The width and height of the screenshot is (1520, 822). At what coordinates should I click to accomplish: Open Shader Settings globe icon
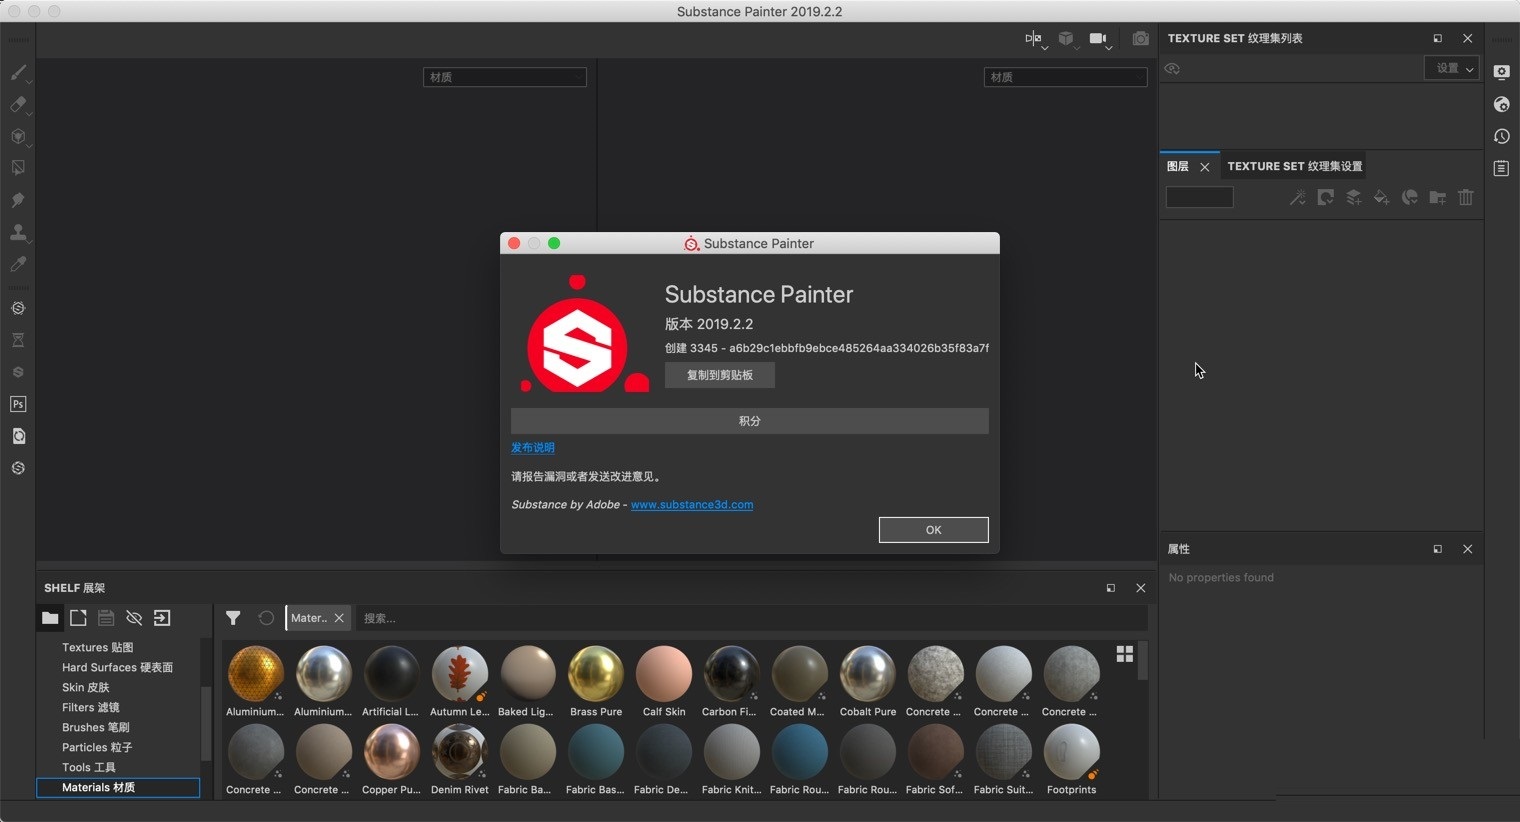1501,104
